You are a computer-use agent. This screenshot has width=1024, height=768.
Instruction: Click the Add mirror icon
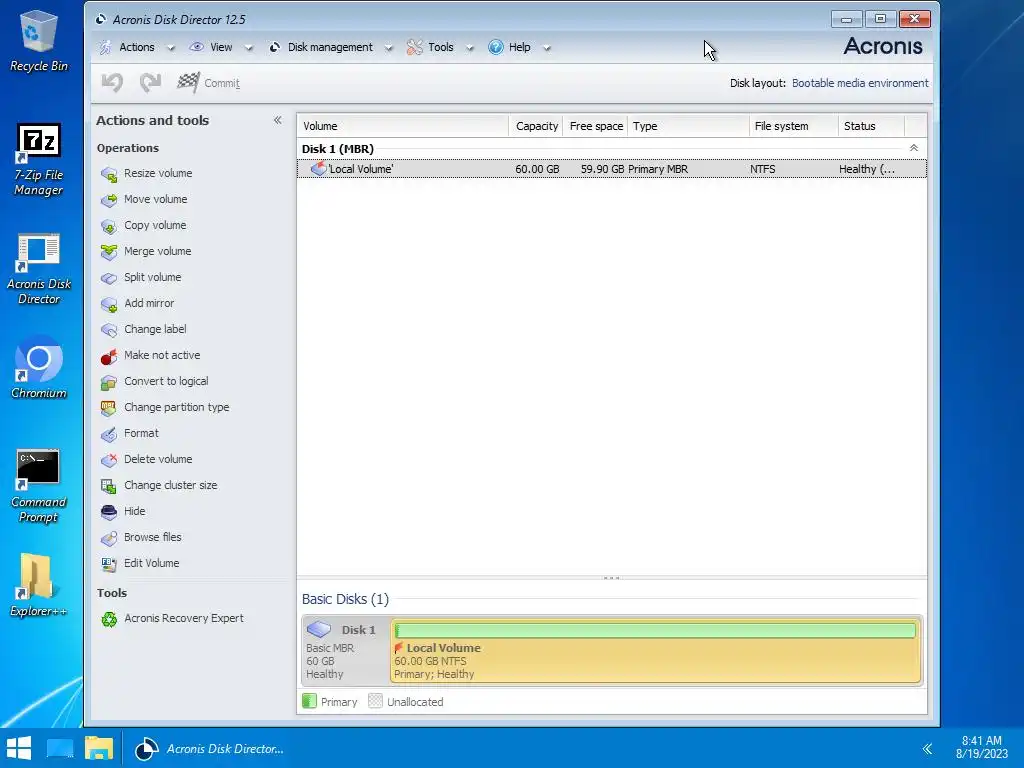tap(108, 304)
